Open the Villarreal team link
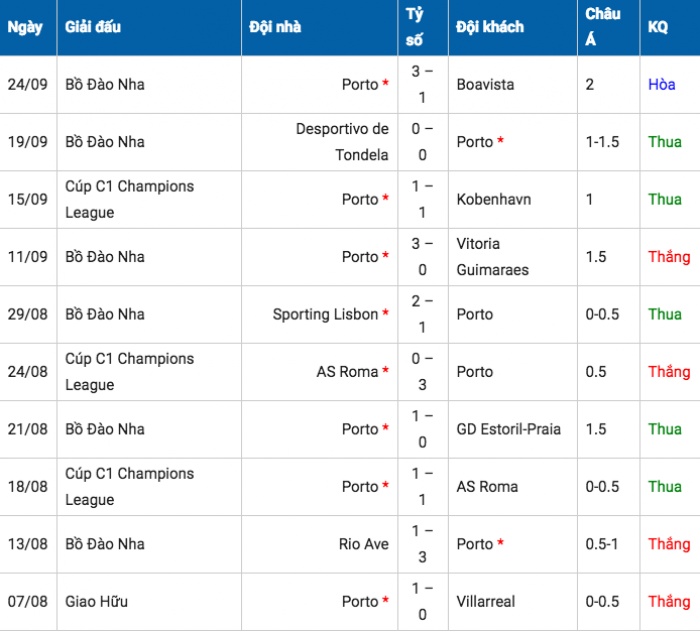The image size is (700, 632). click(486, 602)
